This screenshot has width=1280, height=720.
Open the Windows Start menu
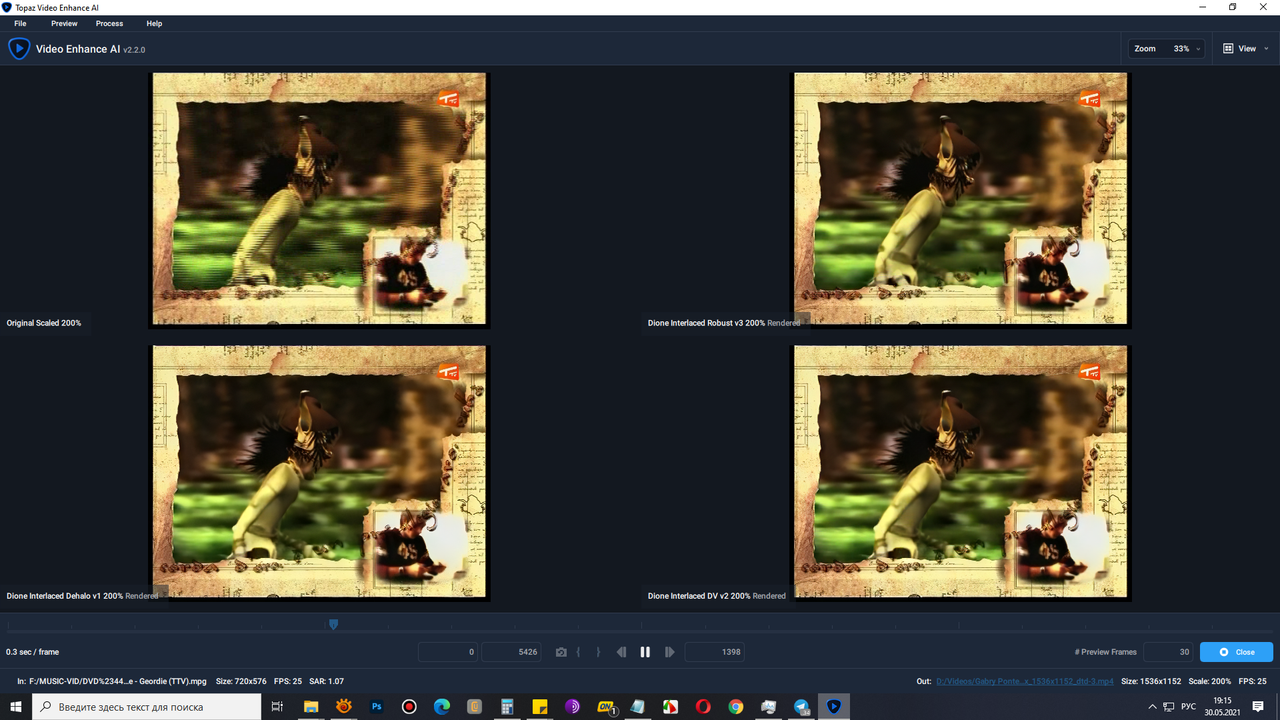[16, 706]
